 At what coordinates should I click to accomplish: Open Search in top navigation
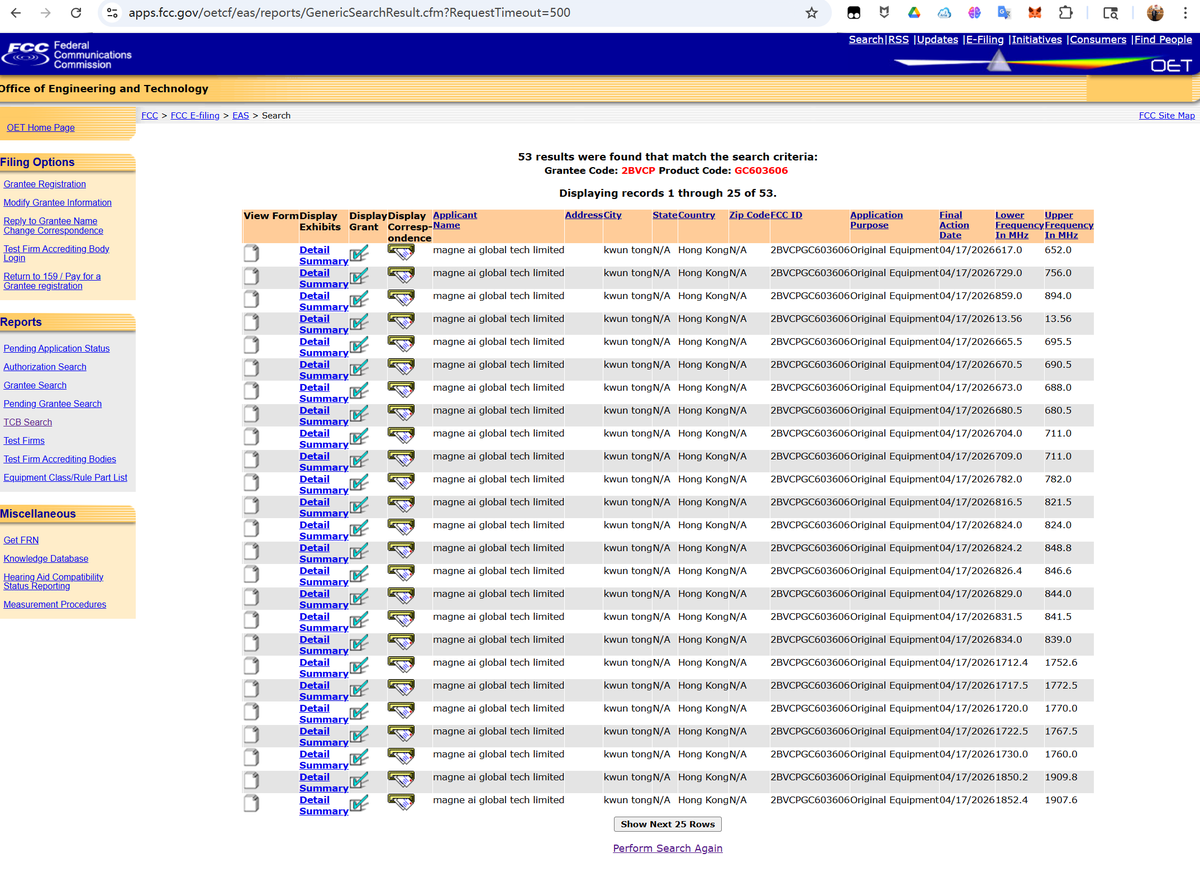tap(866, 39)
